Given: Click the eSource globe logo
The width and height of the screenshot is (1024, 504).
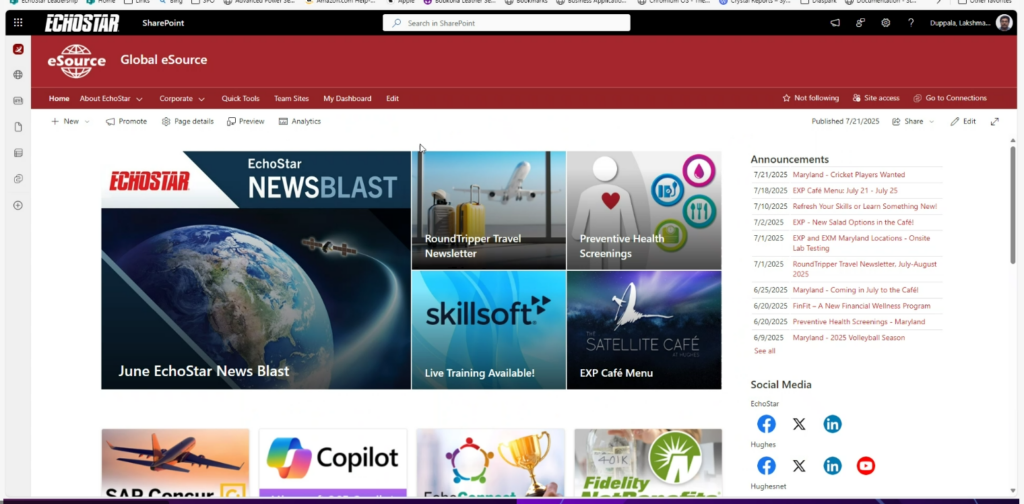Looking at the screenshot, I should click(76, 61).
